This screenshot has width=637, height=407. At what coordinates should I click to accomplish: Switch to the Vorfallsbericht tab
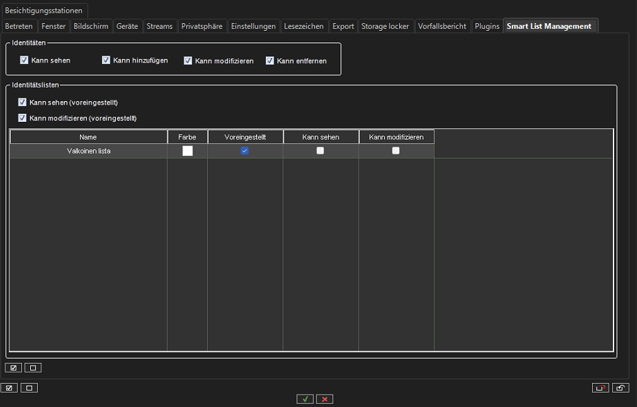(442, 26)
